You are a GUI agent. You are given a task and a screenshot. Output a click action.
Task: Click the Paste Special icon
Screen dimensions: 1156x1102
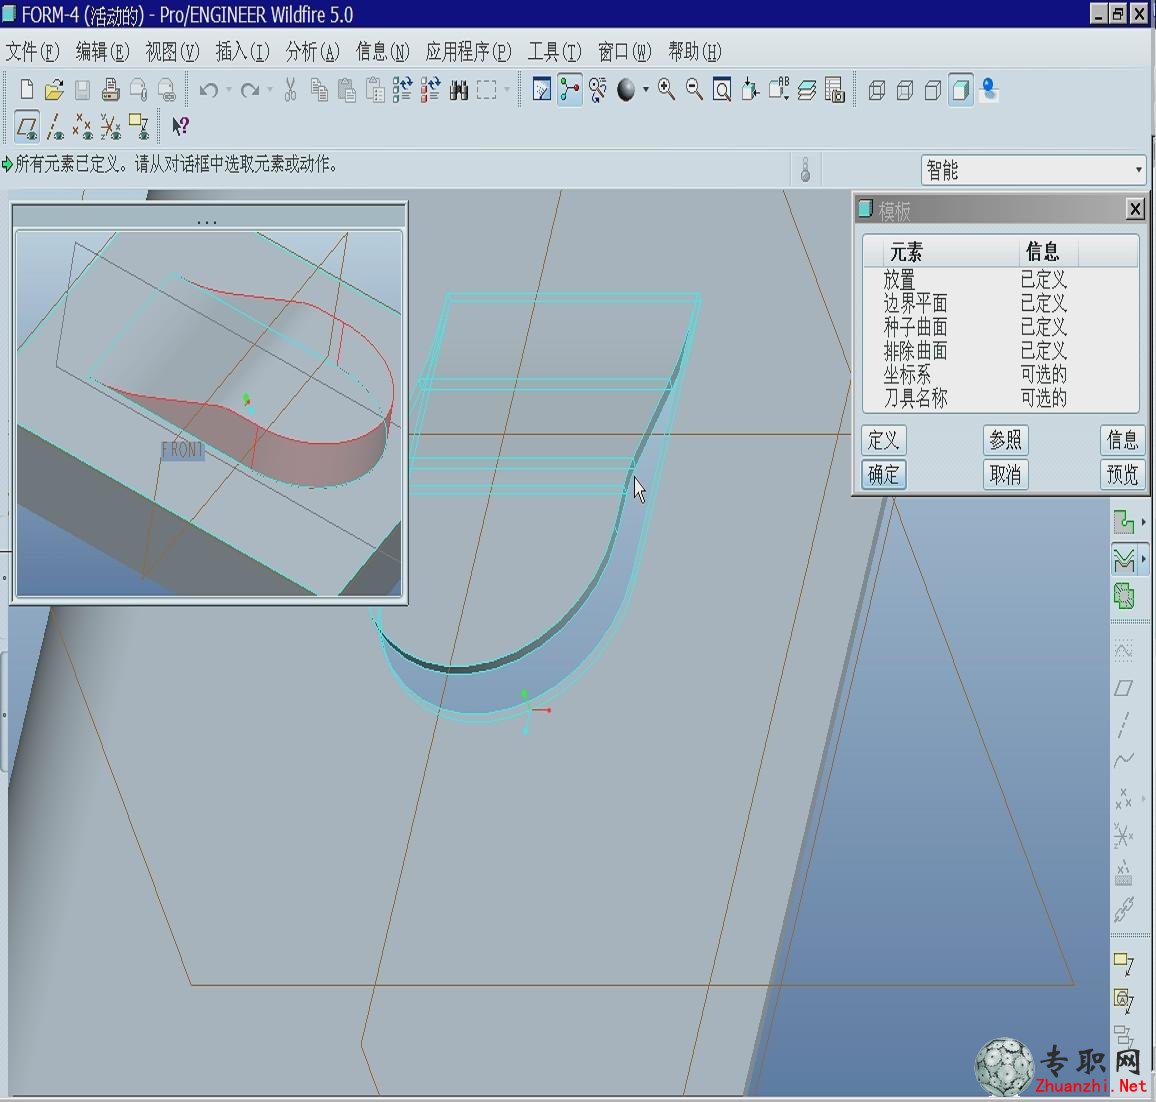tap(375, 90)
